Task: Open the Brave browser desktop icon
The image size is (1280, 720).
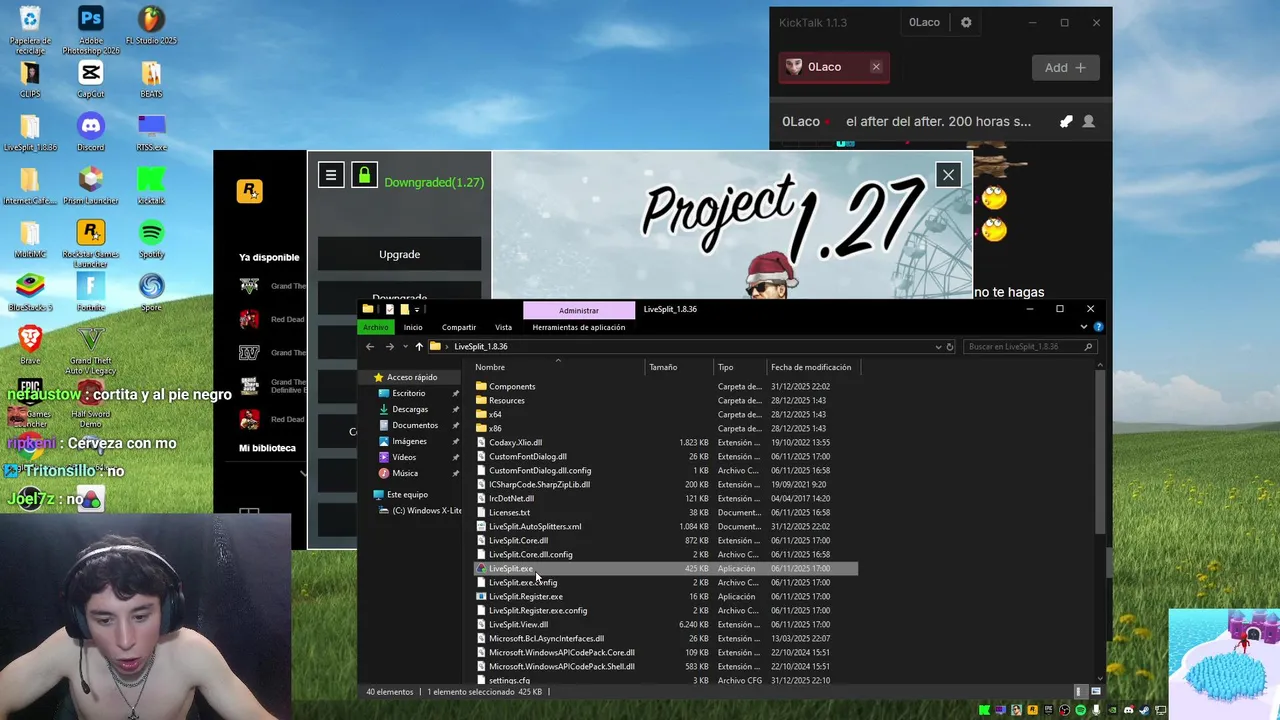Action: tap(30, 345)
